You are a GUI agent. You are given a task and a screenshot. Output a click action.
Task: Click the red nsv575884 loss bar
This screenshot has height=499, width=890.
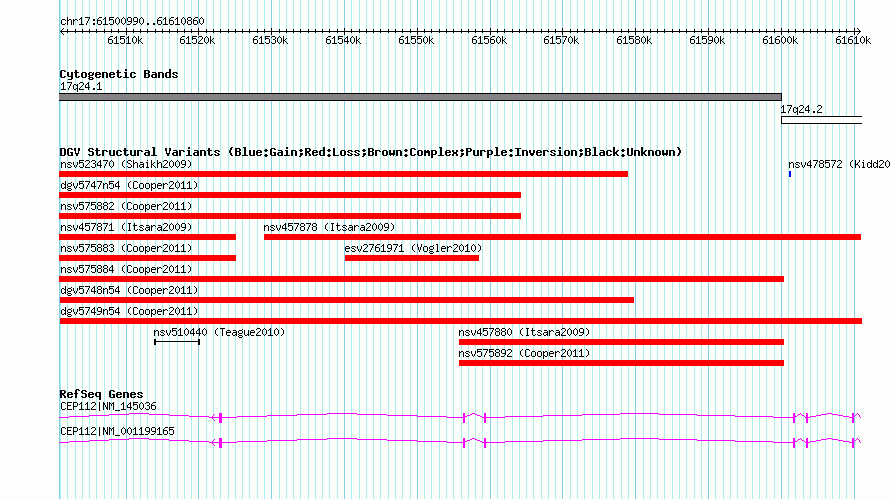pyautogui.click(x=421, y=279)
